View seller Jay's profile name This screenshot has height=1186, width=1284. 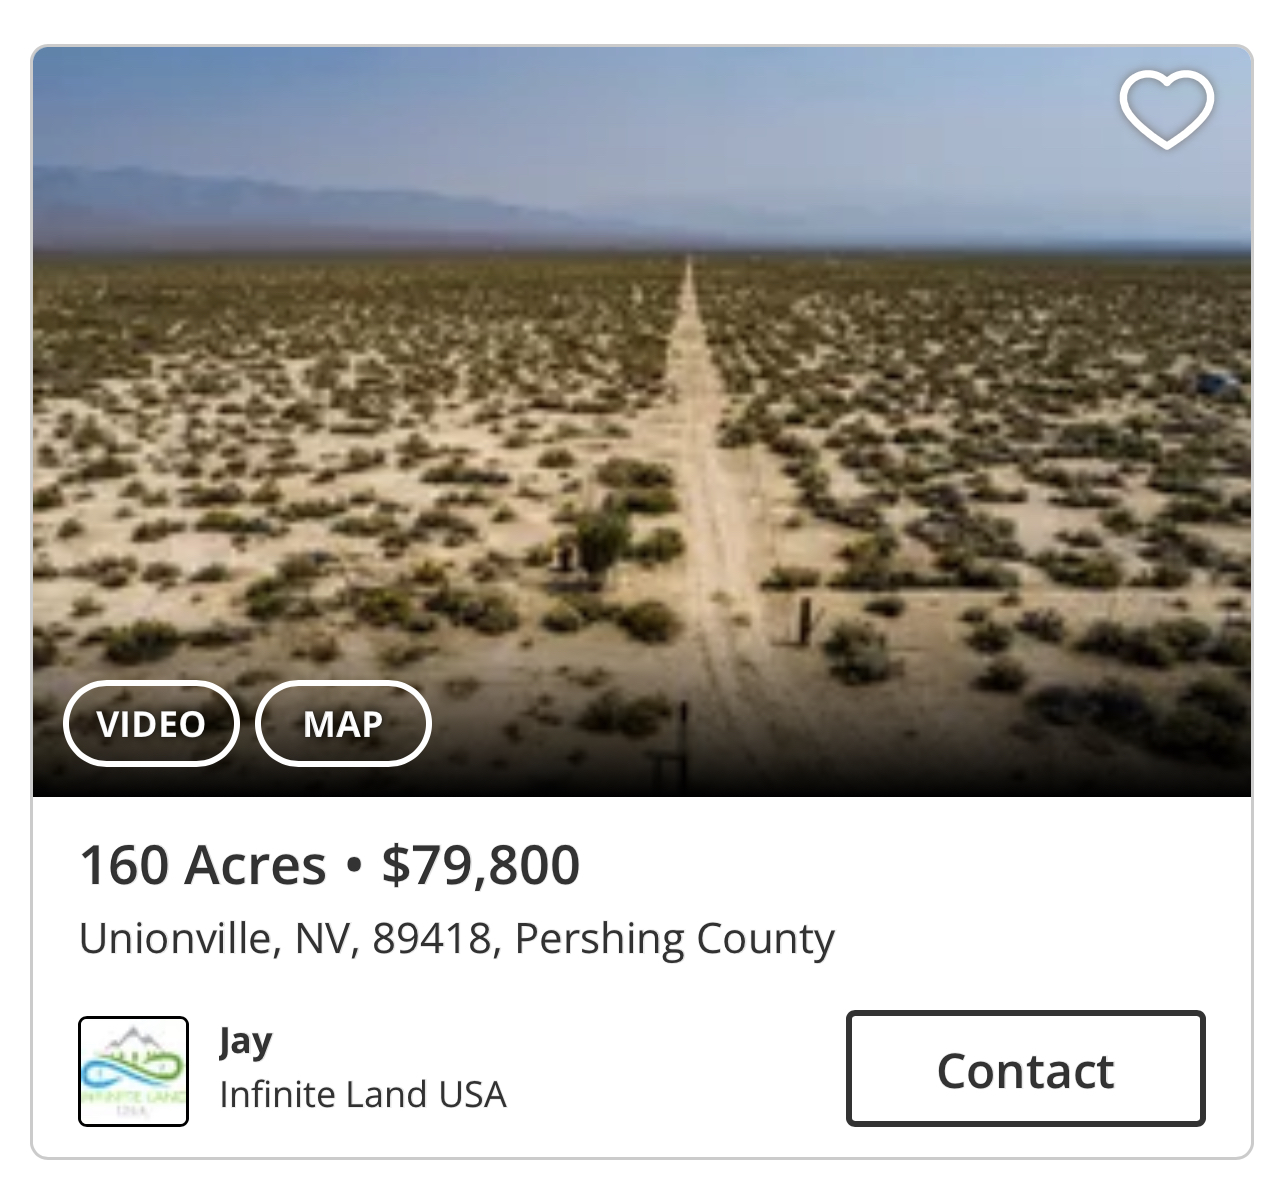246,1042
